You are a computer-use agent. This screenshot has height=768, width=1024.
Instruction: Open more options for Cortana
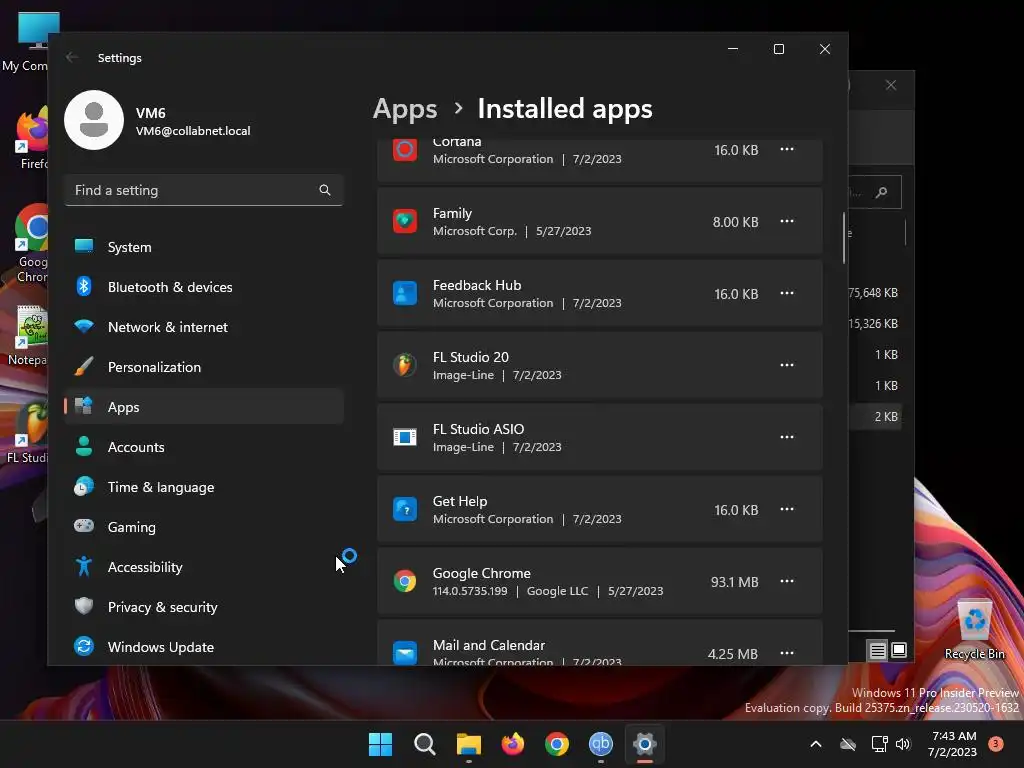pos(787,150)
